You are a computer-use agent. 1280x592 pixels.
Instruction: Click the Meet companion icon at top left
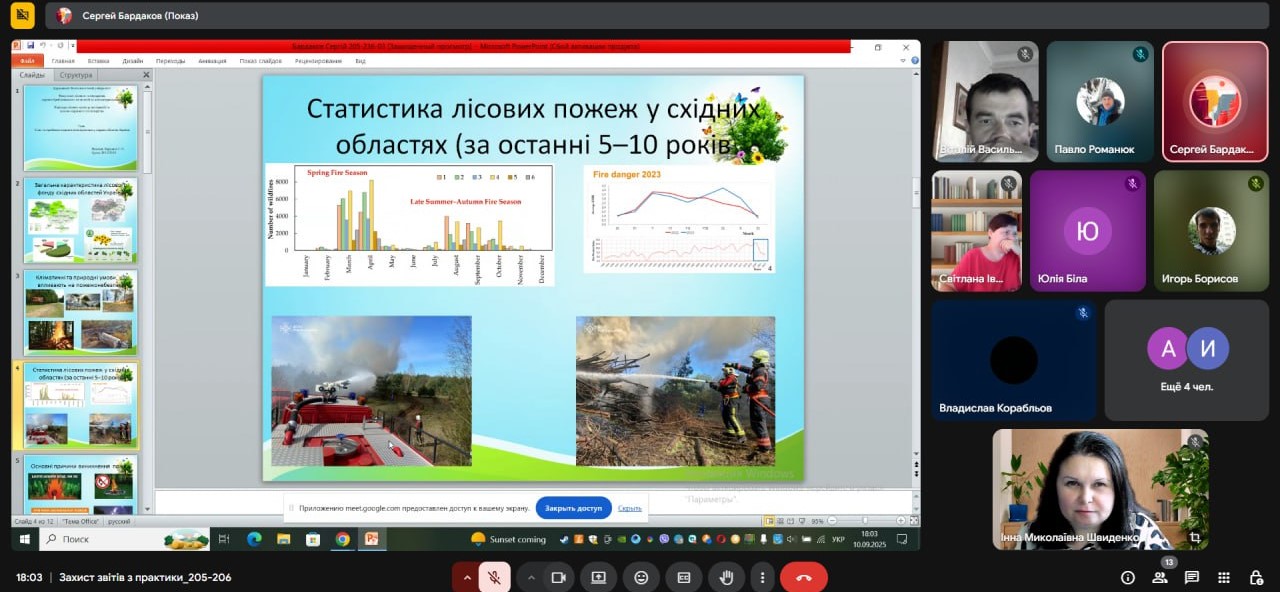point(22,15)
